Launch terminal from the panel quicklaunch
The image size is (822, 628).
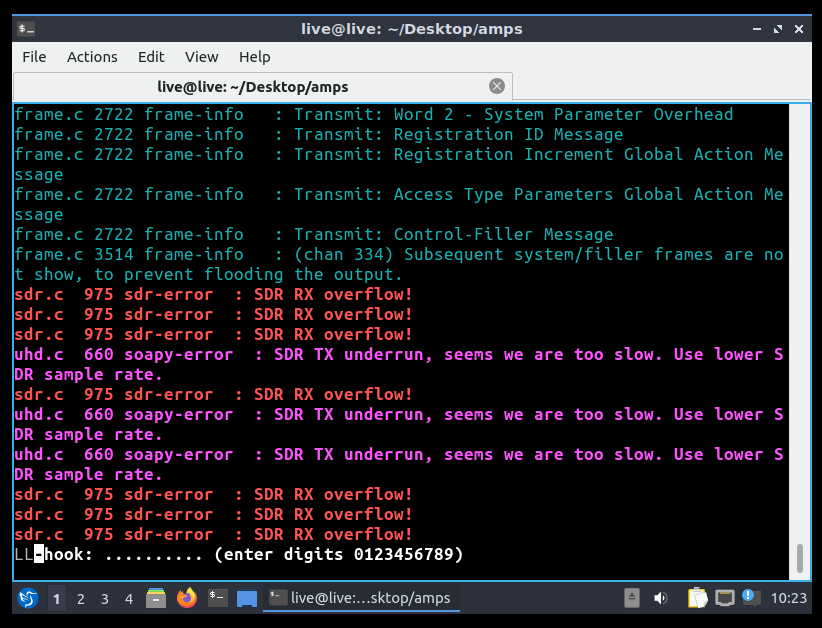[218, 598]
